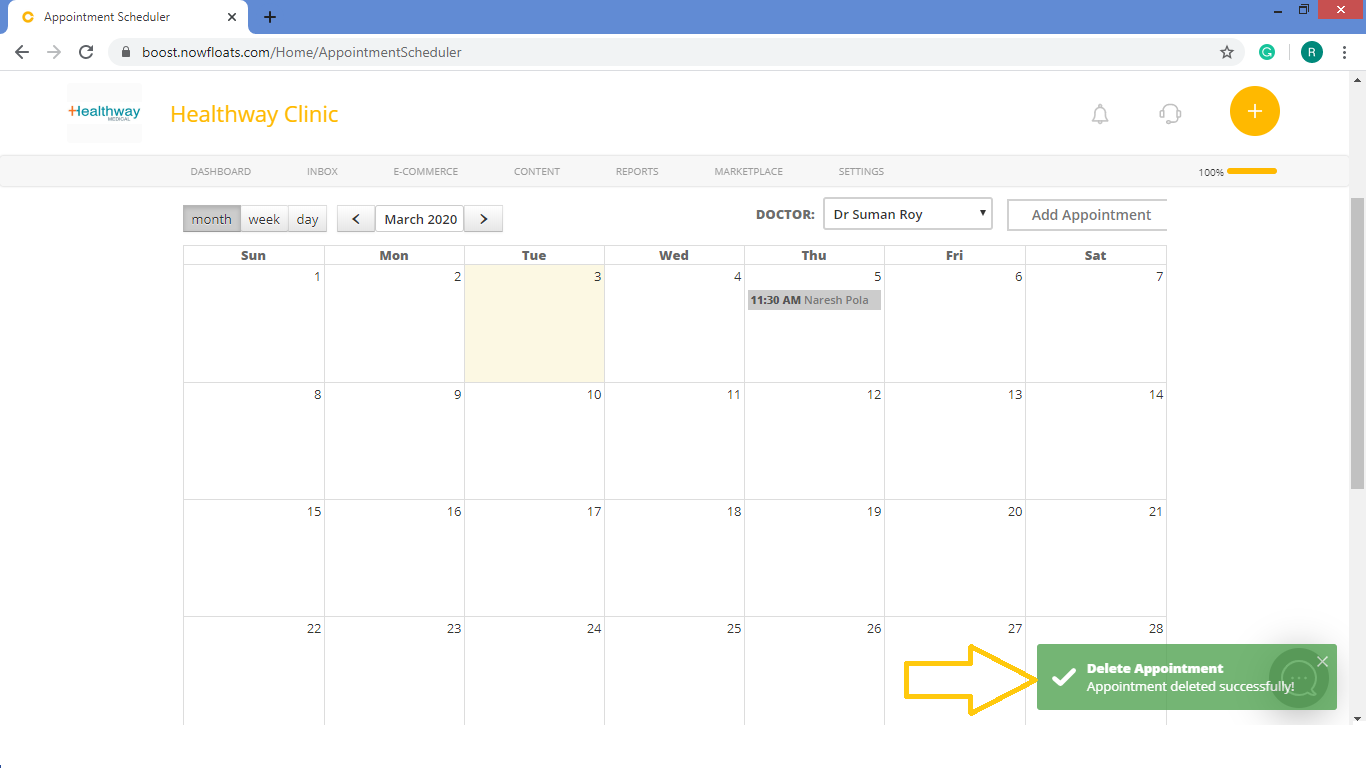Select date 10 in calendar
Image resolution: width=1366 pixels, height=768 pixels.
click(x=594, y=395)
